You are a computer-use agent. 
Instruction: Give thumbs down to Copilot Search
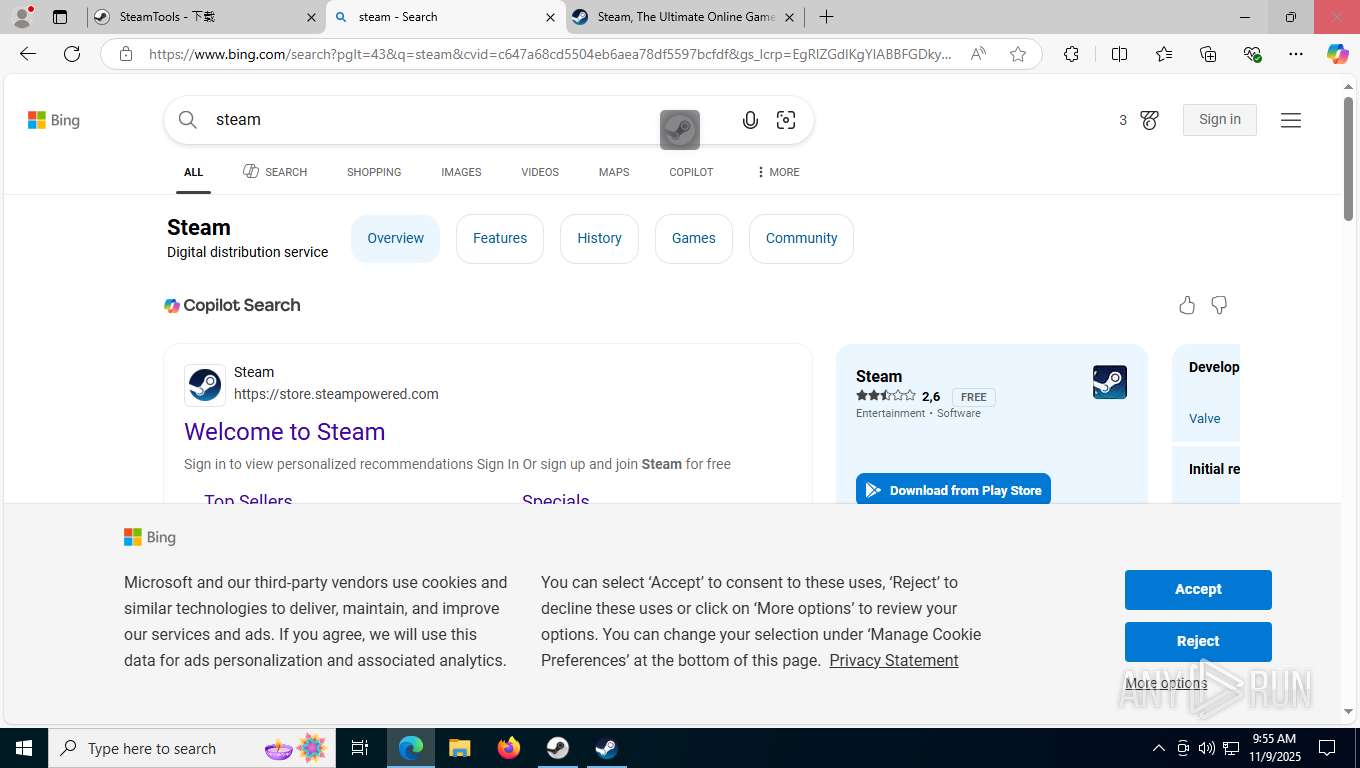click(x=1219, y=305)
